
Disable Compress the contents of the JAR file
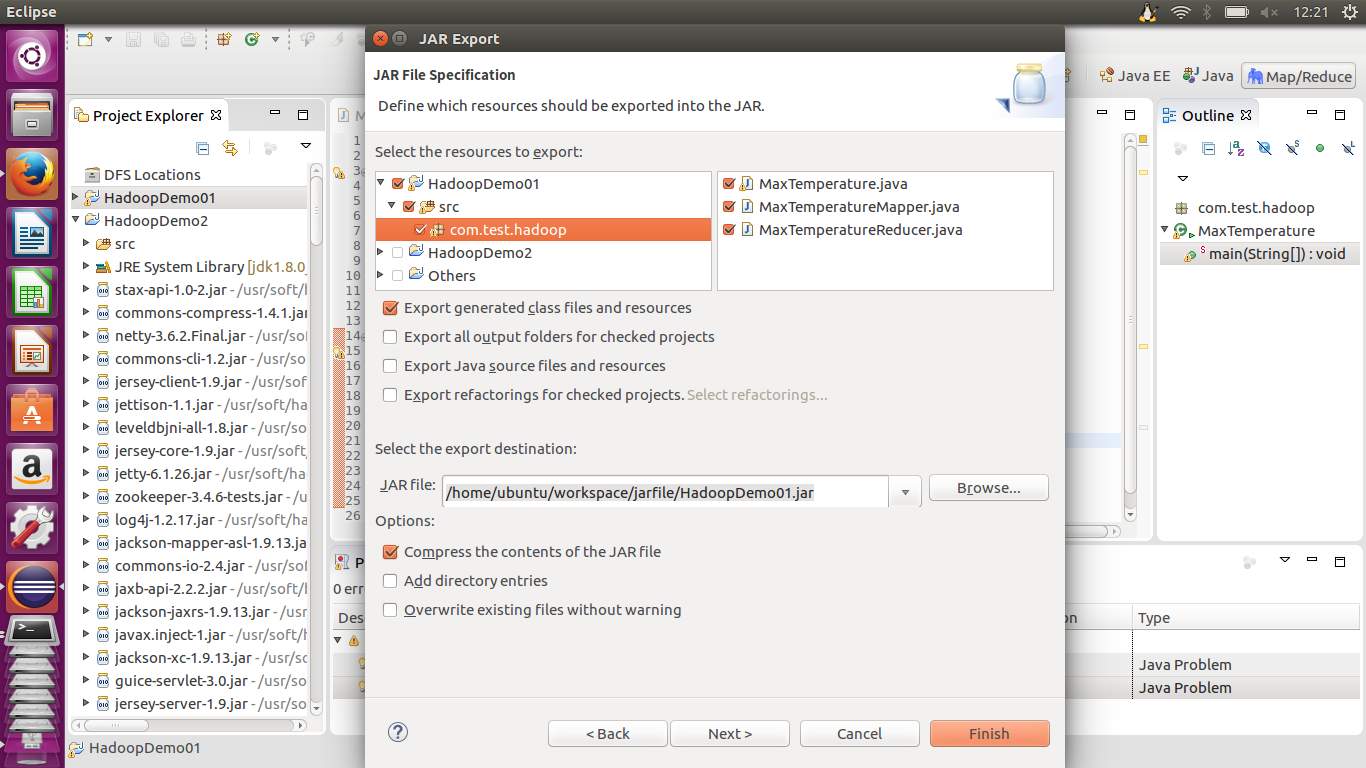coord(391,552)
